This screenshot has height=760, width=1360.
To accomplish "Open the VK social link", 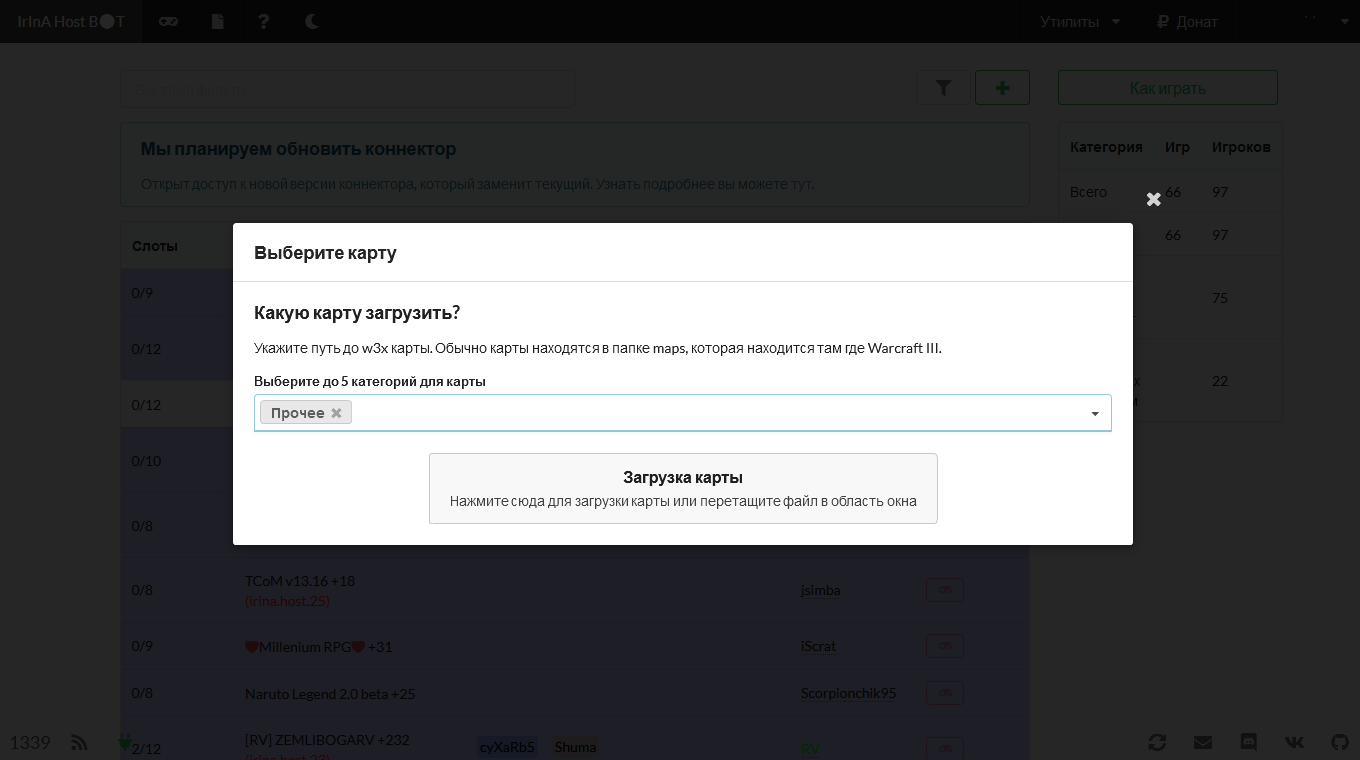I will [x=1294, y=742].
